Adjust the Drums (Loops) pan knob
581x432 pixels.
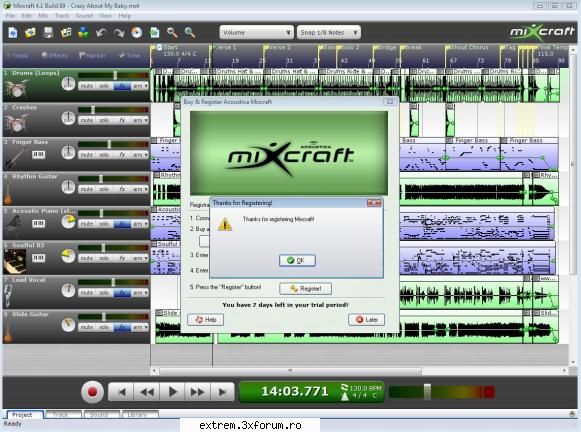tap(68, 84)
